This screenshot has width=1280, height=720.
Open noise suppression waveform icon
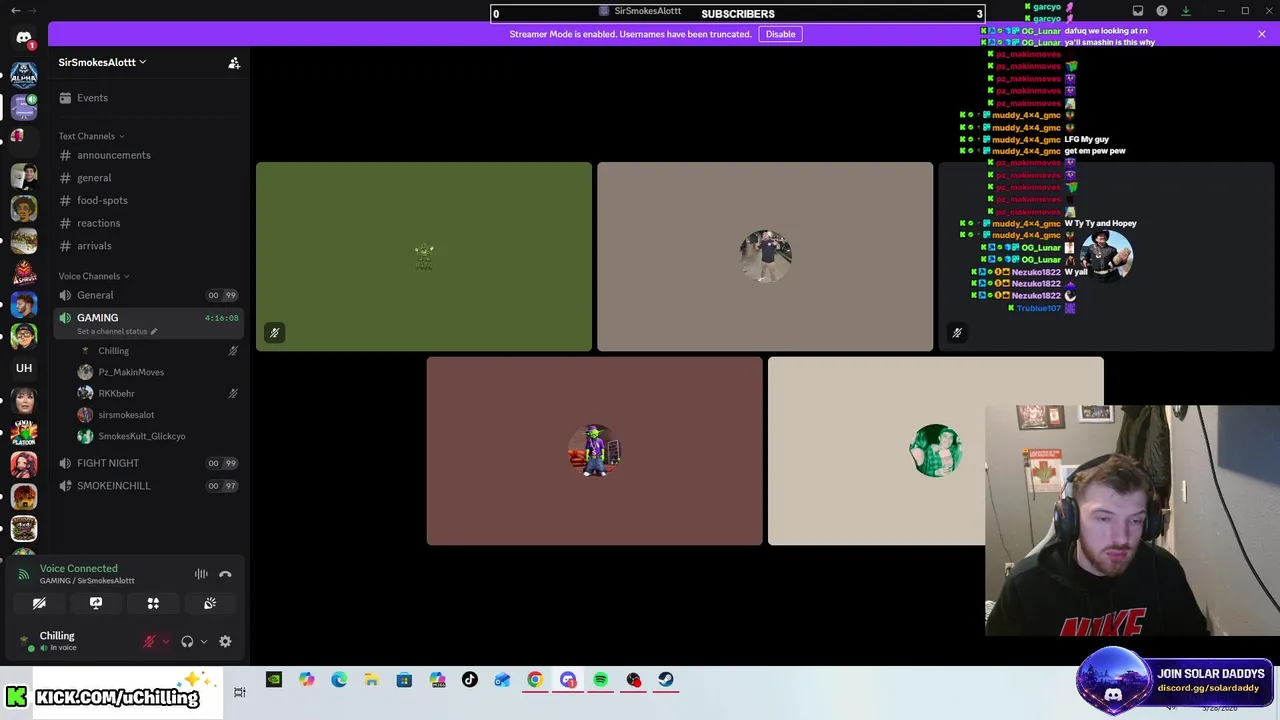tap(201, 574)
